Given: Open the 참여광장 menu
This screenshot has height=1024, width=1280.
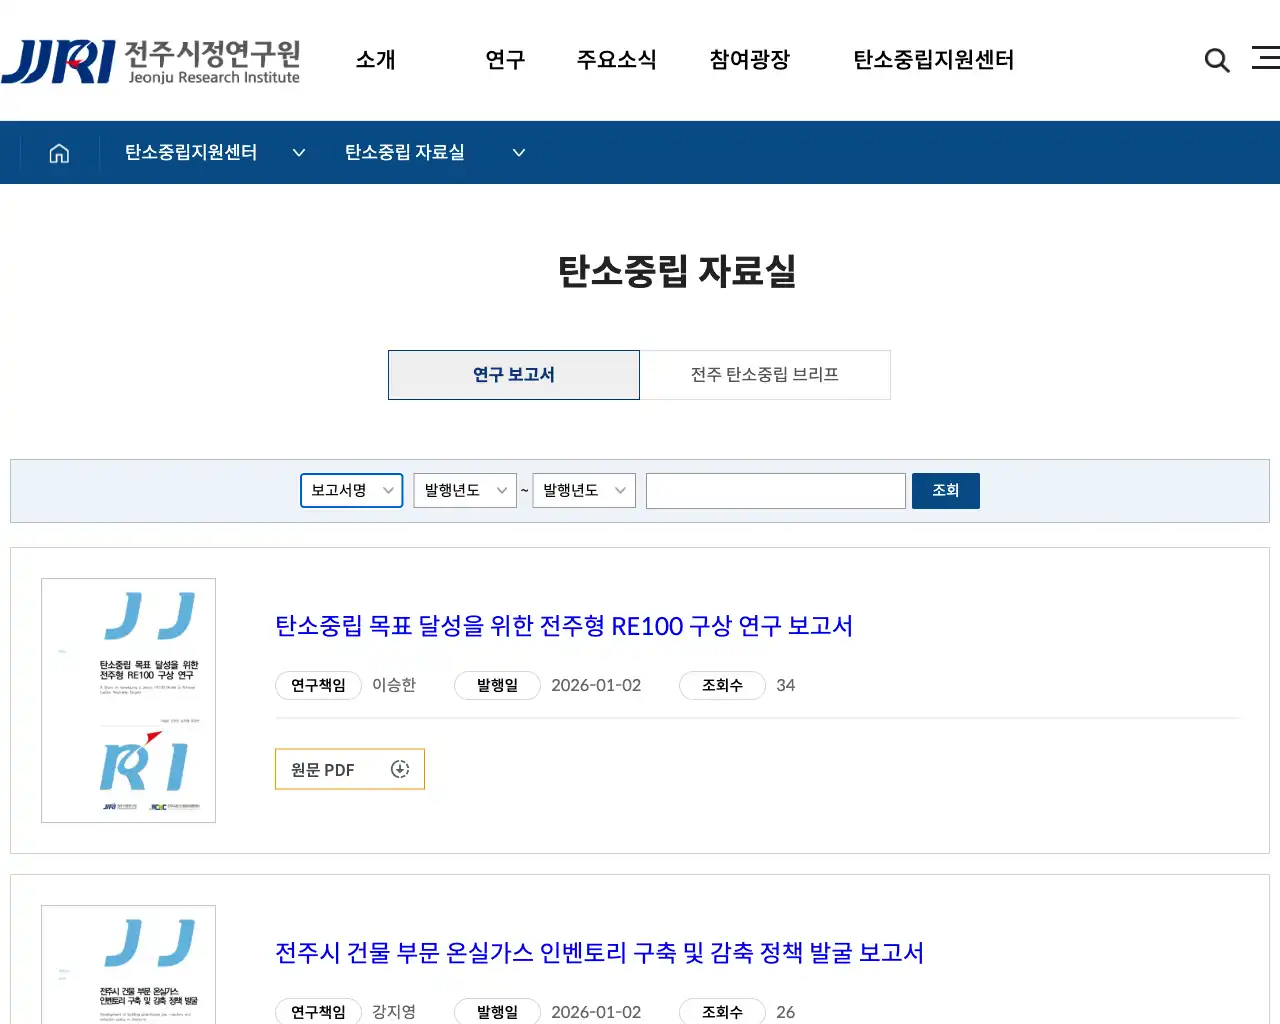Looking at the screenshot, I should (x=750, y=60).
